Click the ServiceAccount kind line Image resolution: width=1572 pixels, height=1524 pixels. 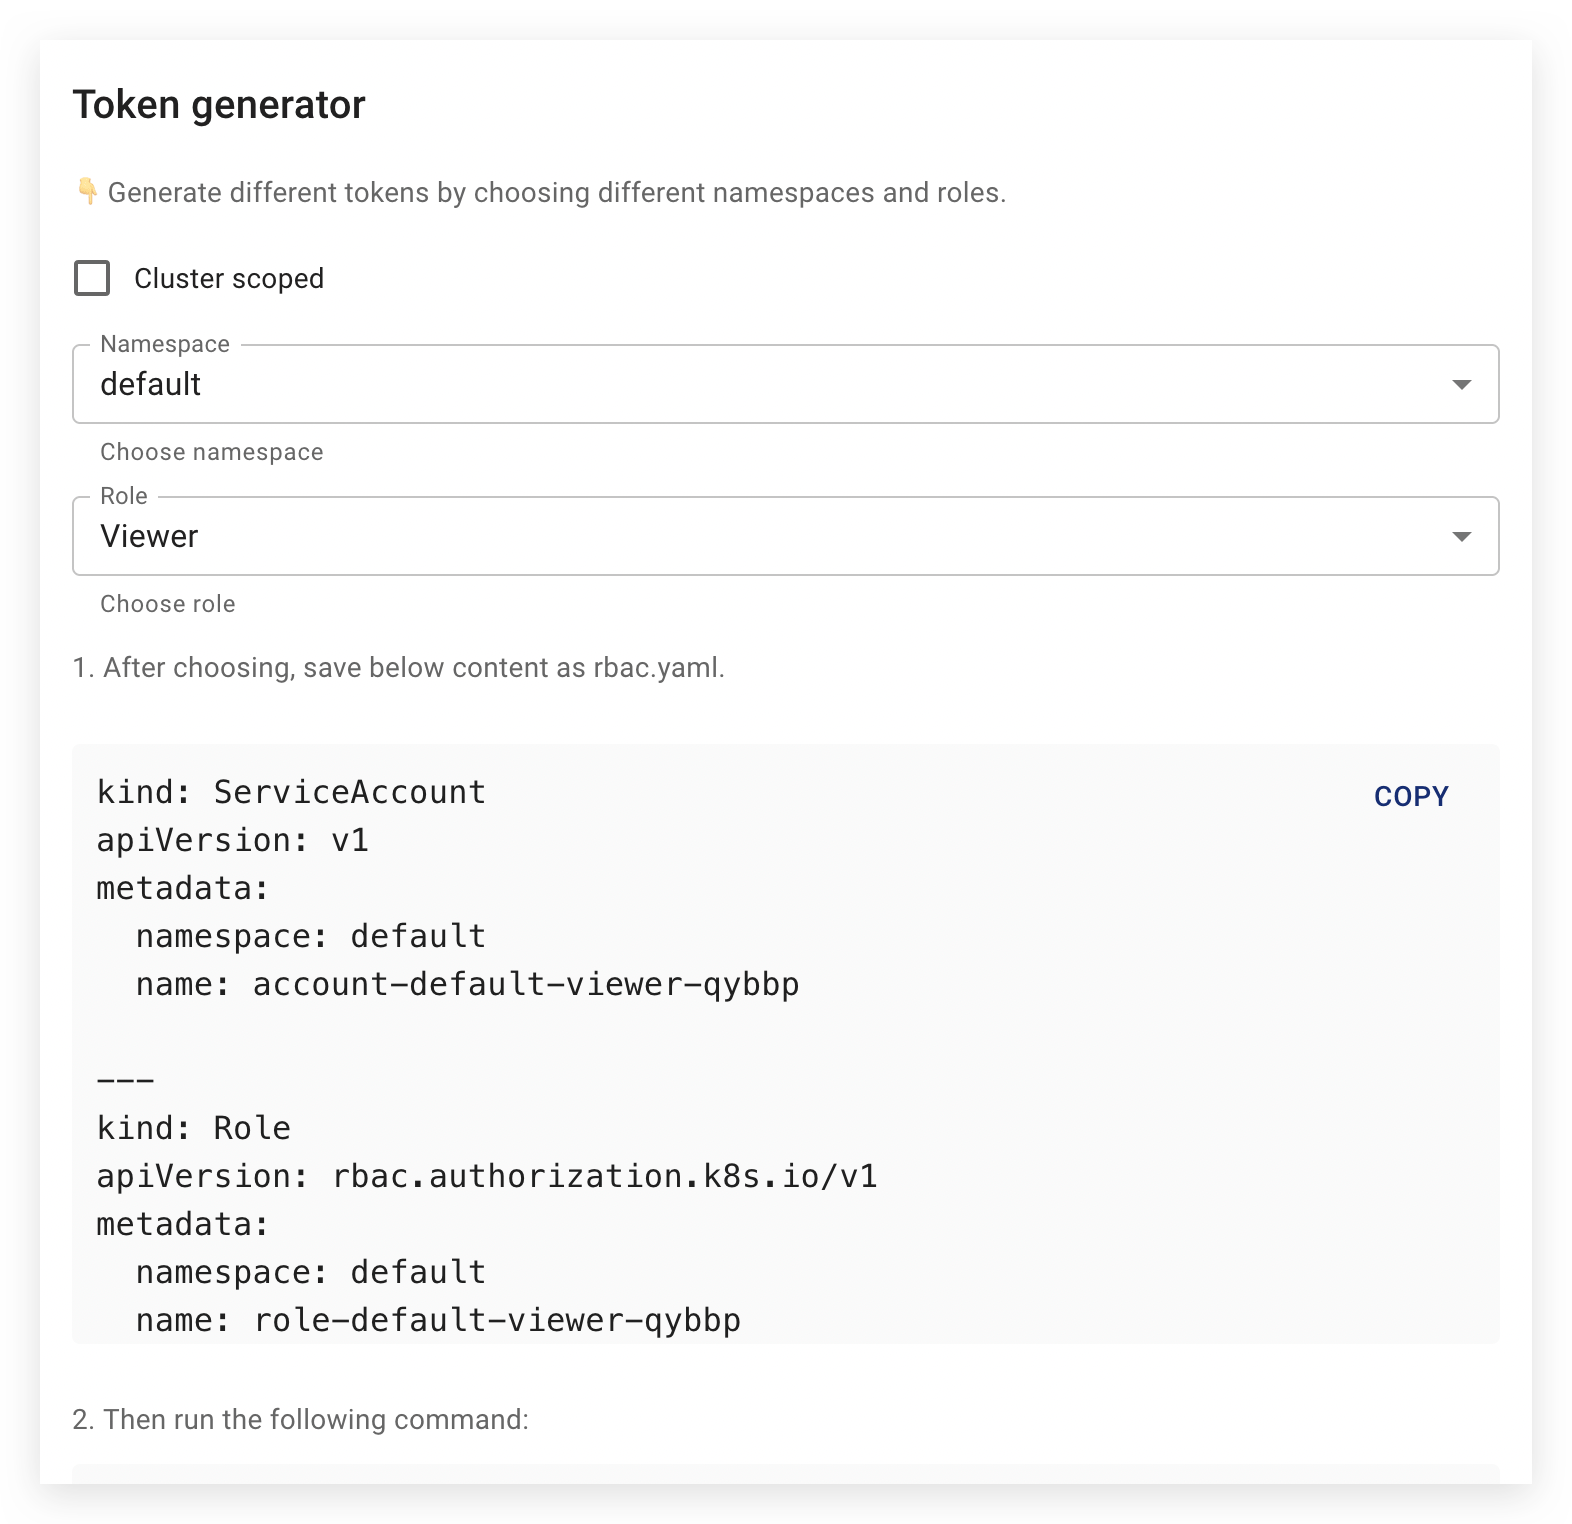click(289, 791)
